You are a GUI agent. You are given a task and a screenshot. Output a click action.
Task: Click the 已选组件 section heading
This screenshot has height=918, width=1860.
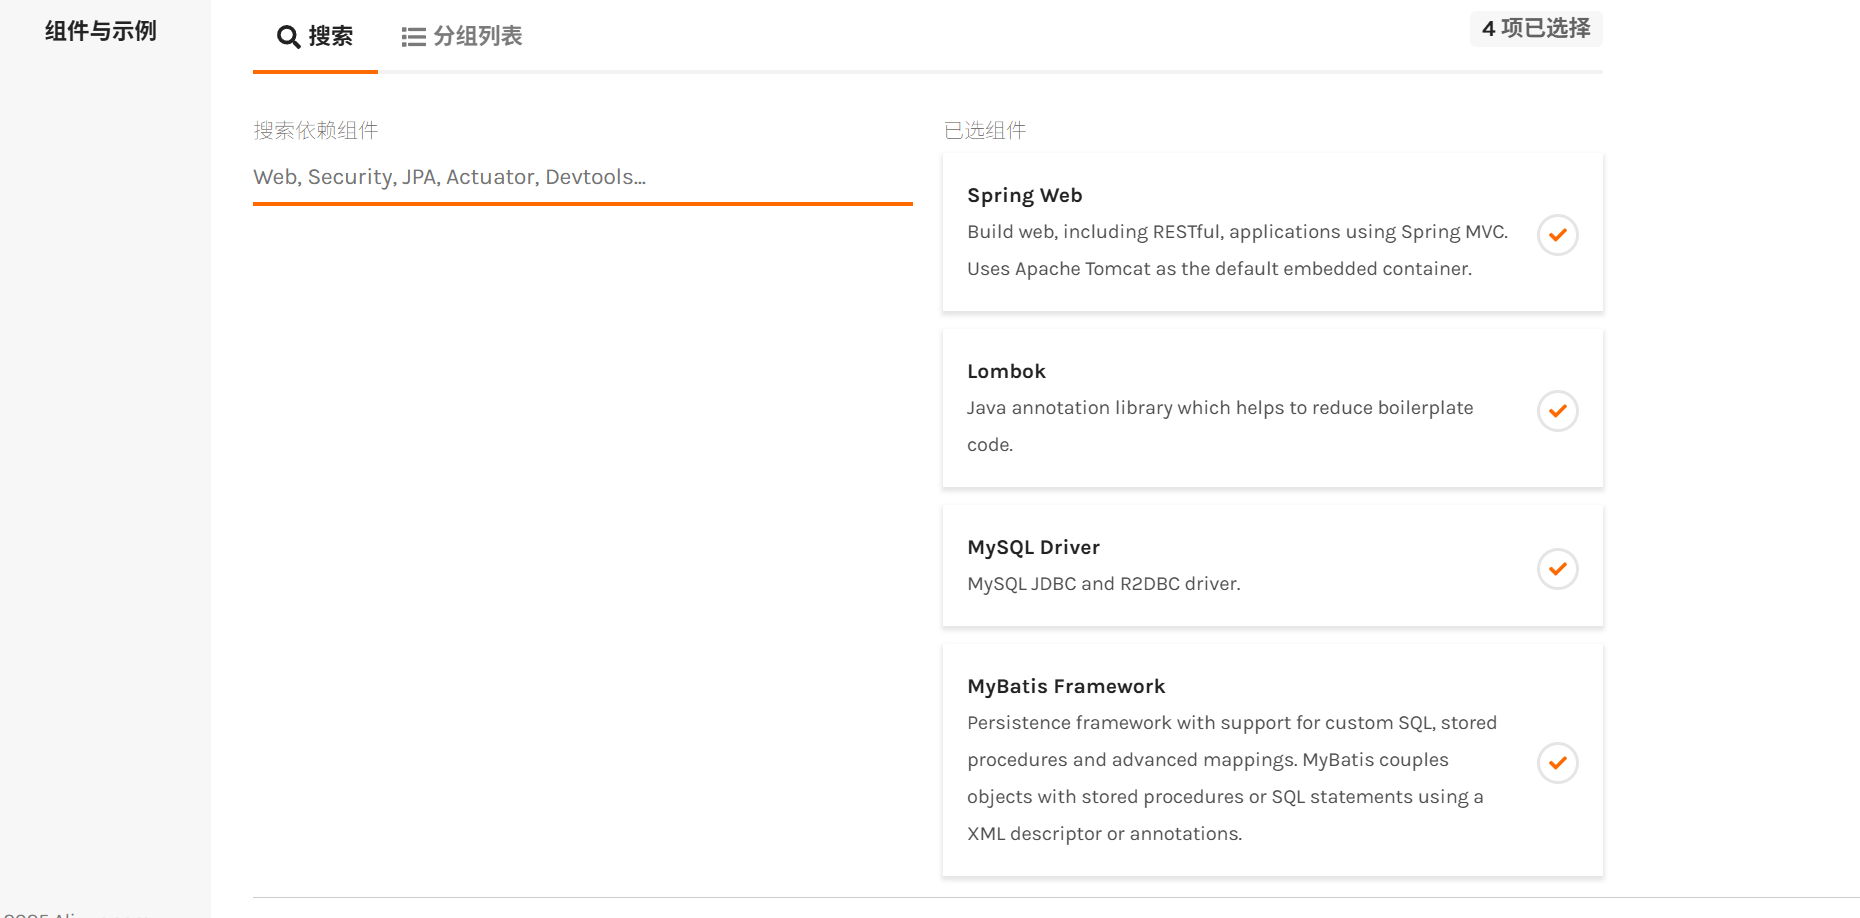985,130
